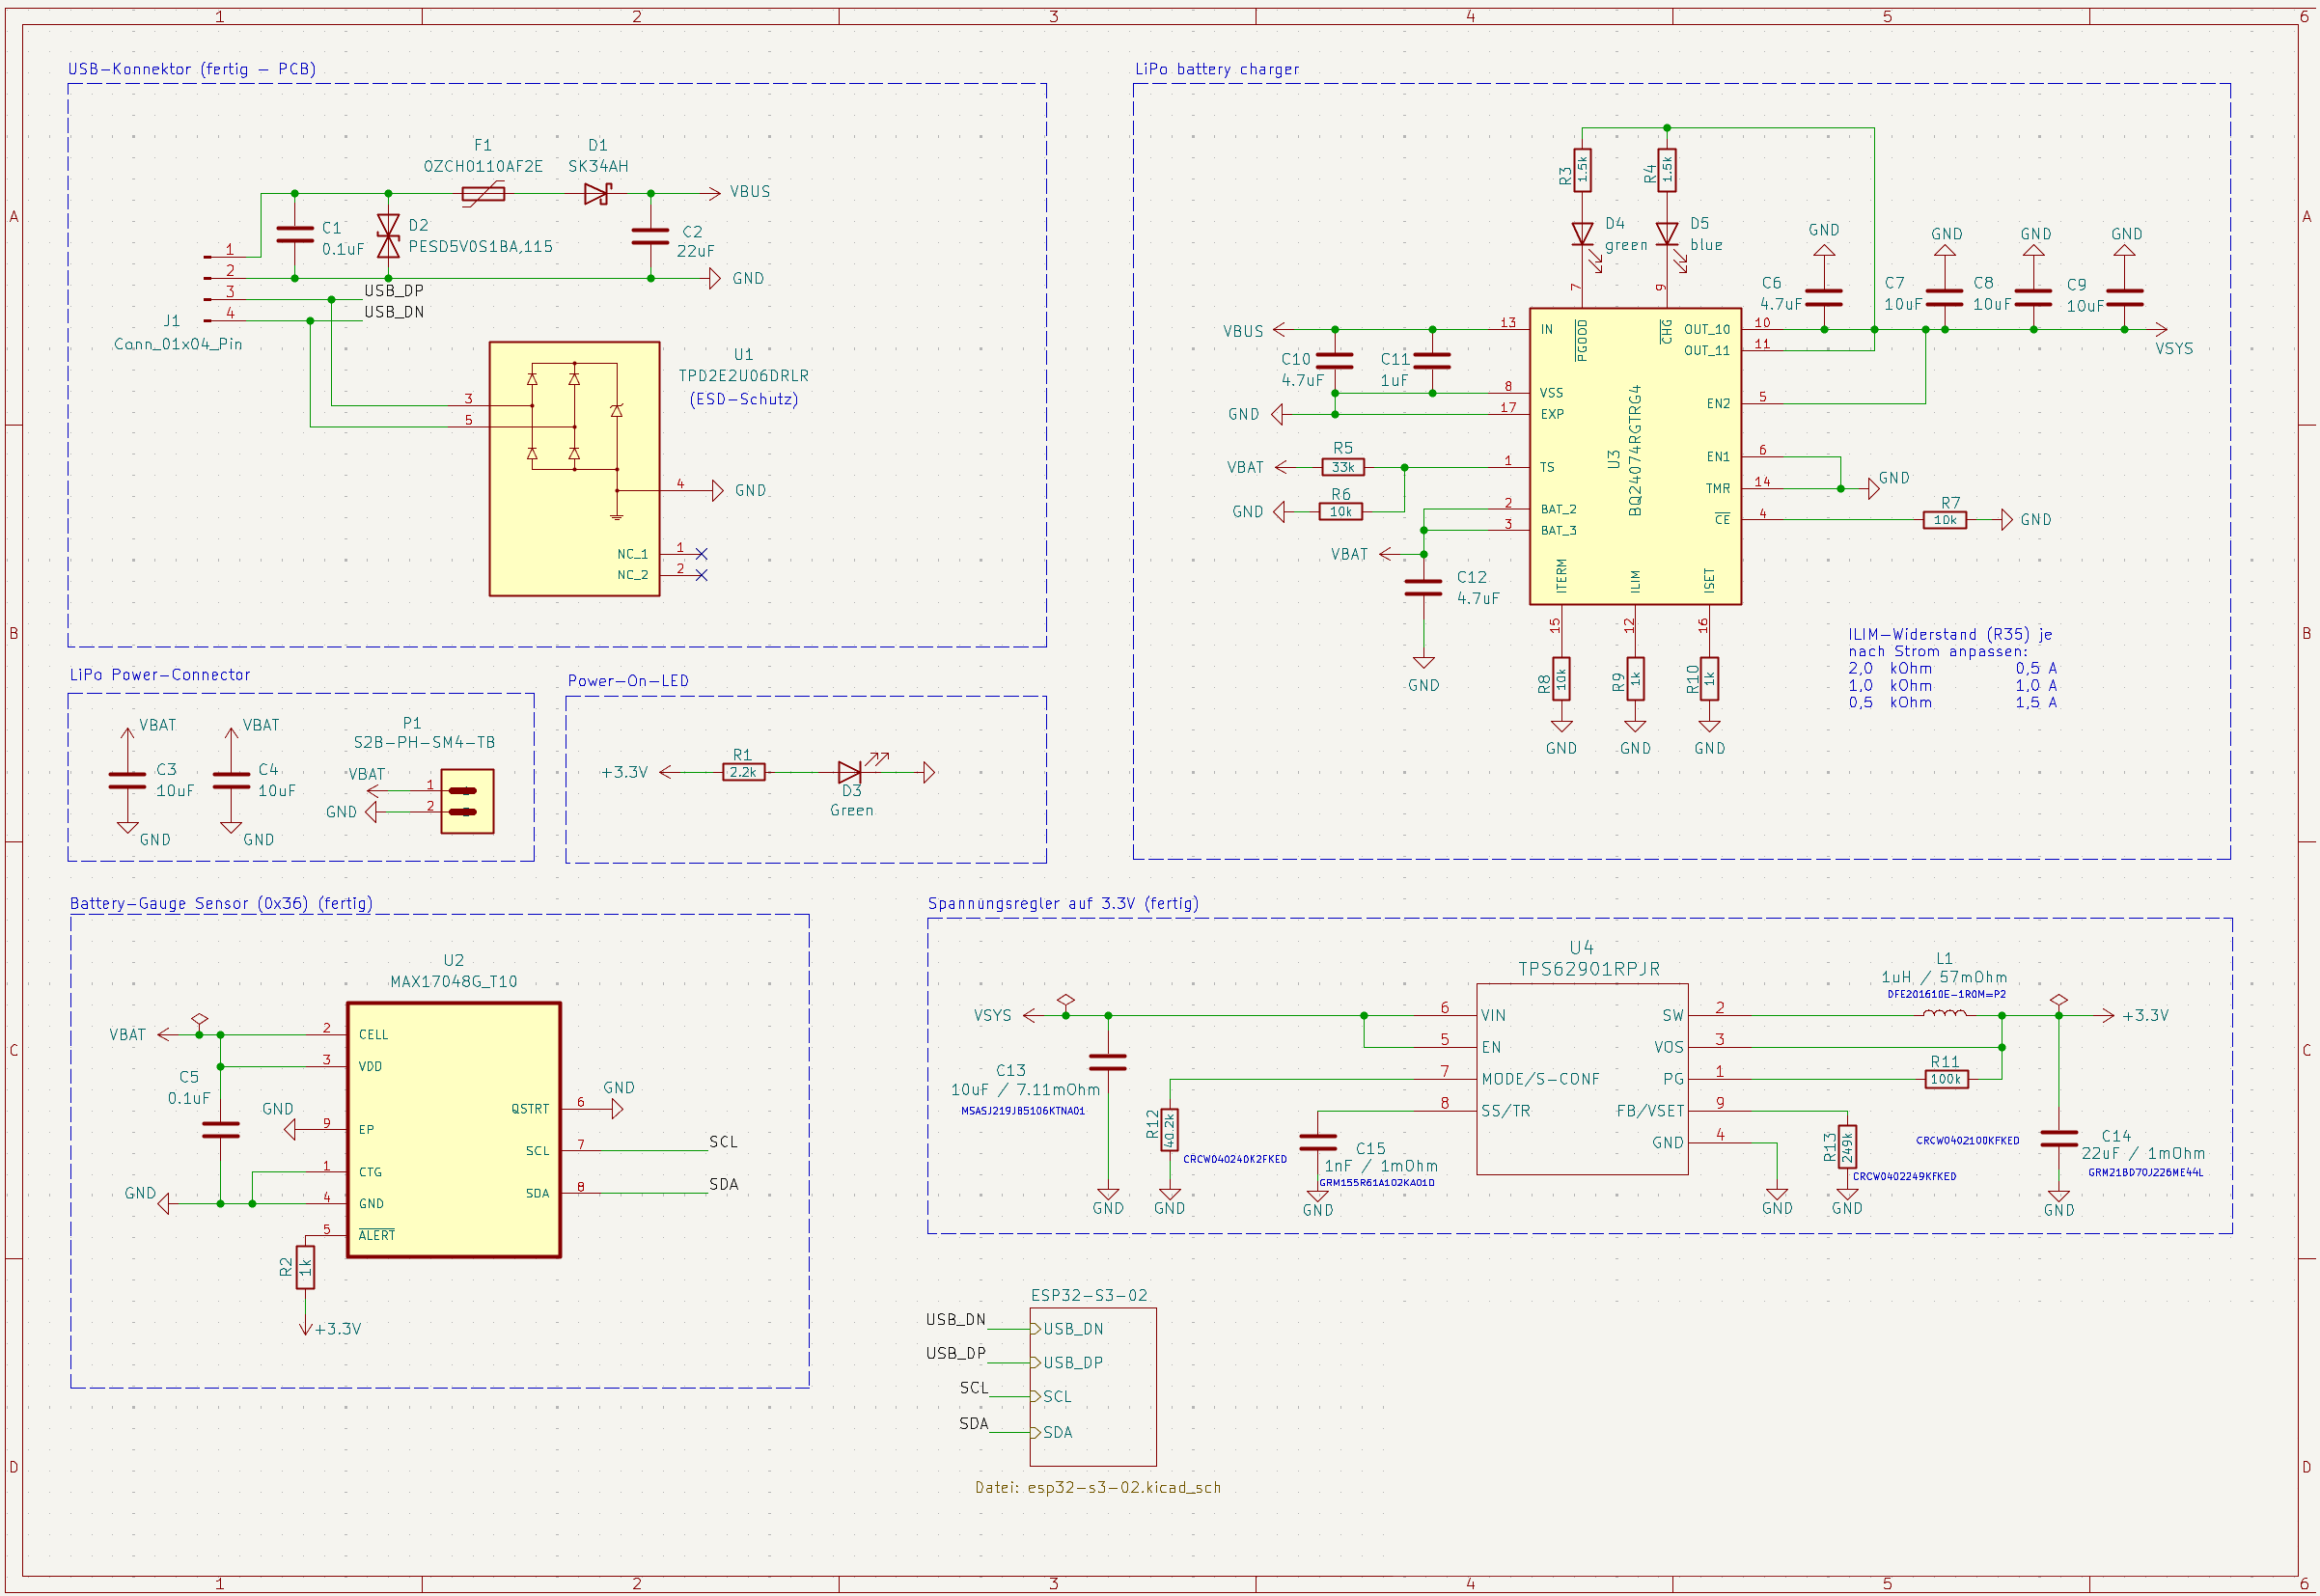
Task: Select the D2 TVS diode symbol
Action: click(388, 236)
